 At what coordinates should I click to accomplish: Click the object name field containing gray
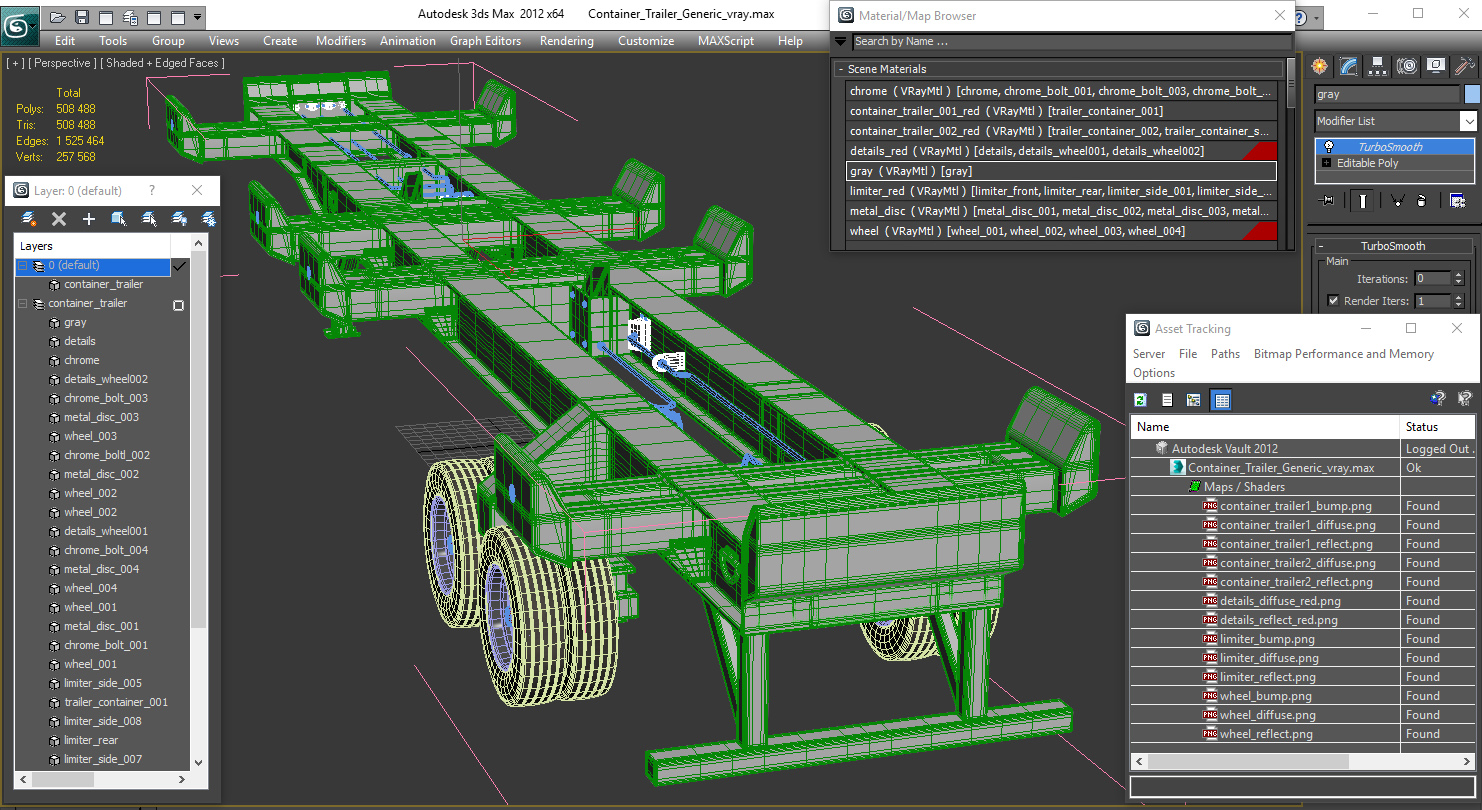pos(1387,94)
